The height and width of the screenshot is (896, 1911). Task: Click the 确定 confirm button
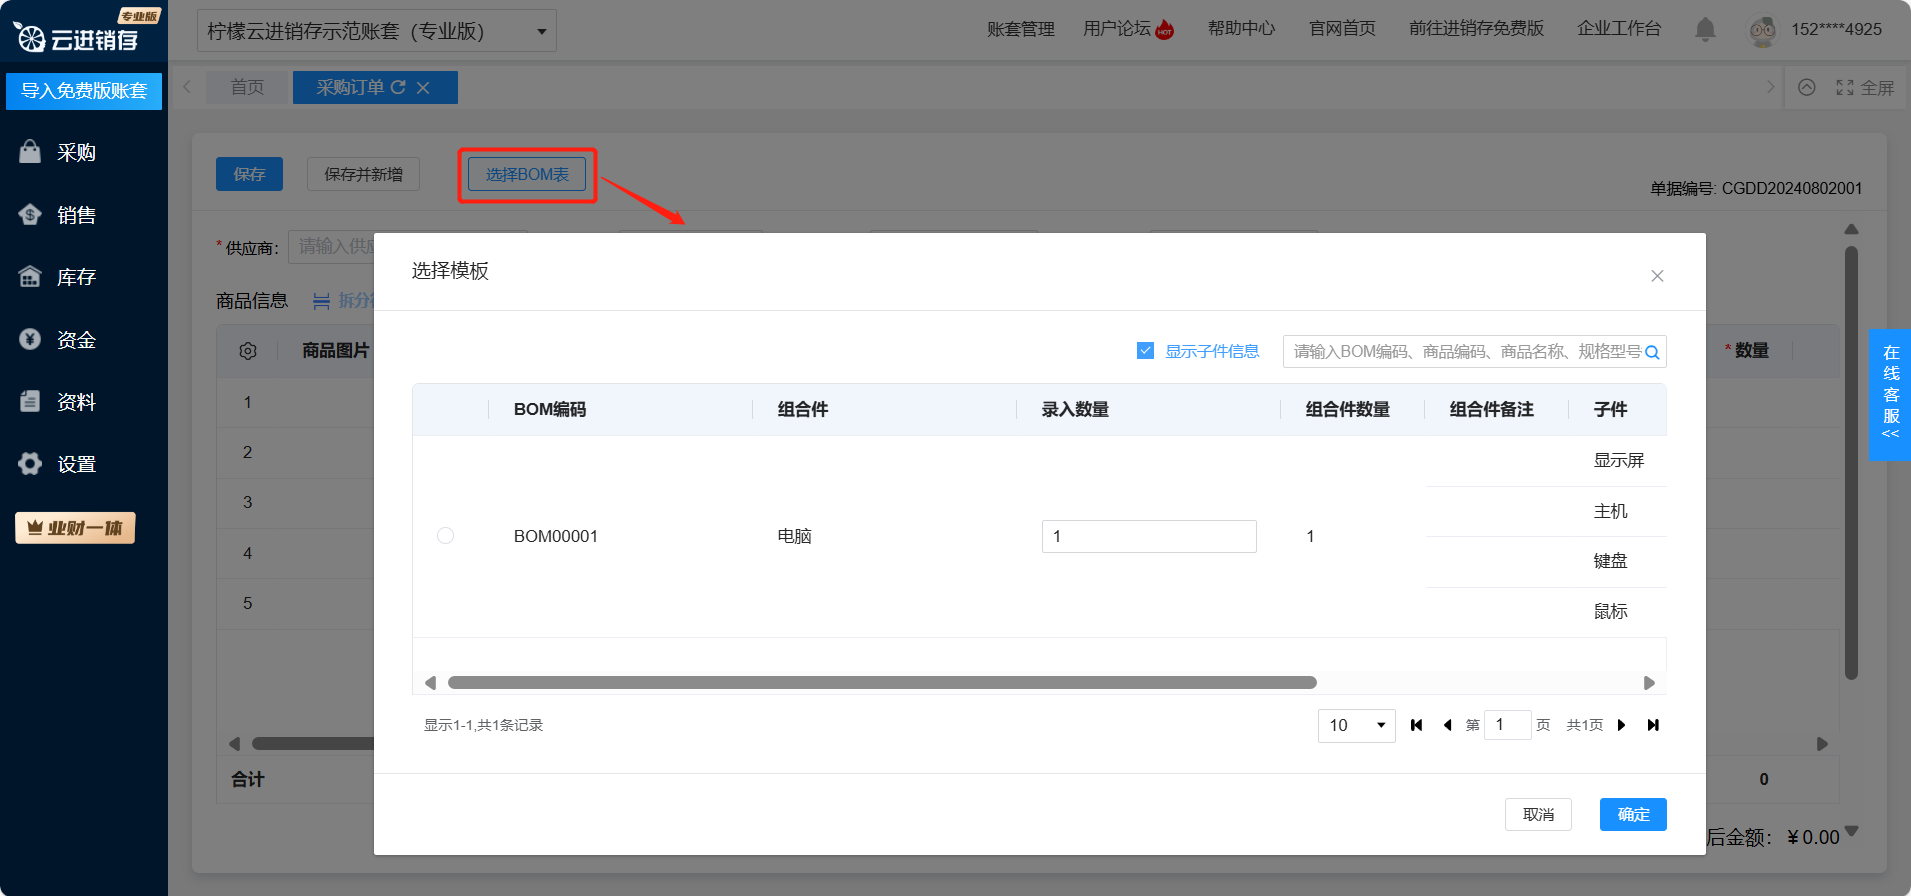point(1633,814)
